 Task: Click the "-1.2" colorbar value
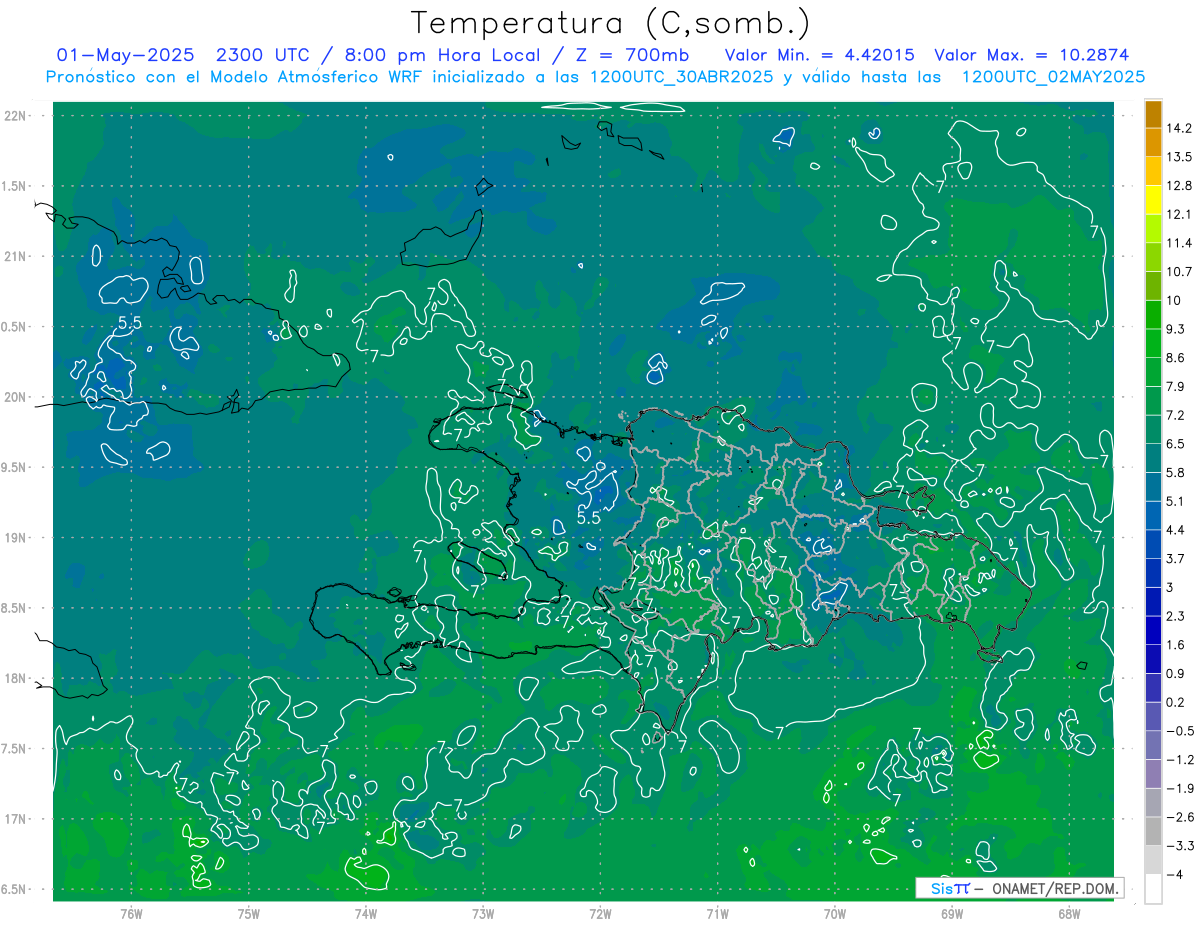(1179, 760)
